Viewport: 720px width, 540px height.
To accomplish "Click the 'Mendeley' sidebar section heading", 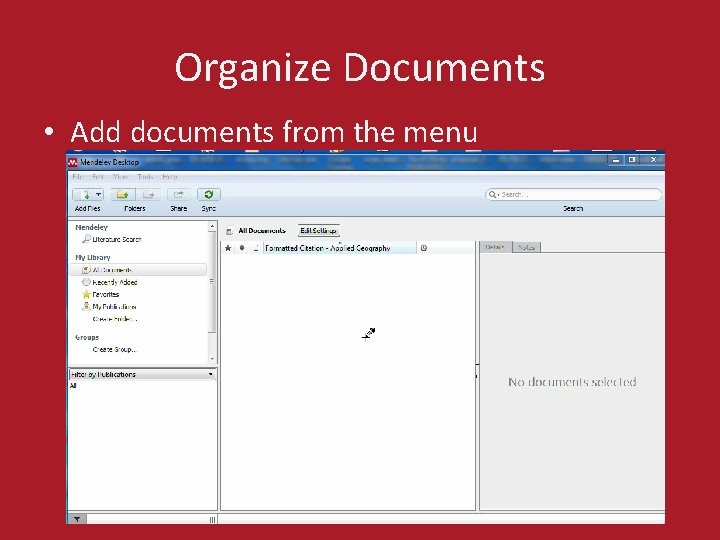I will [91, 227].
